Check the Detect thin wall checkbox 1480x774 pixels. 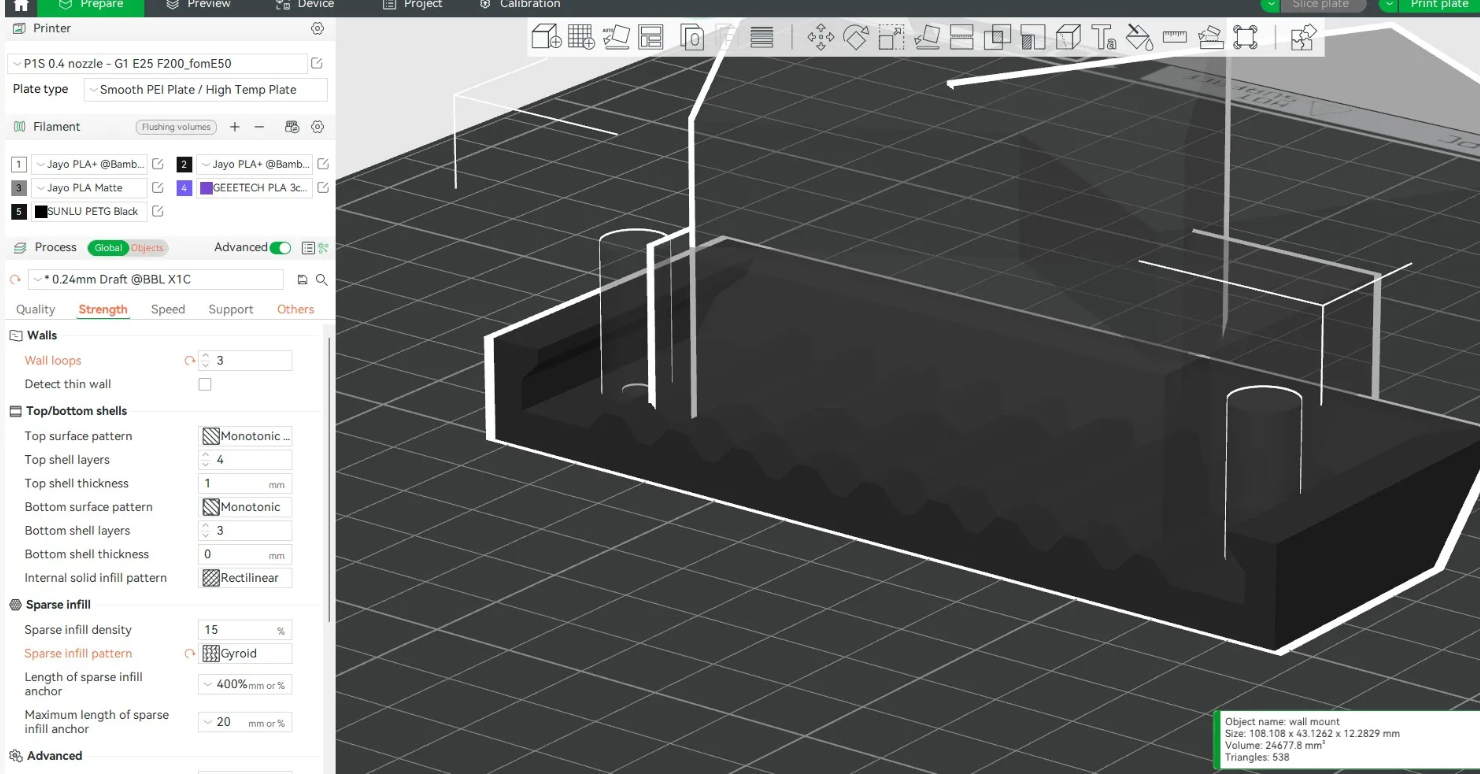pyautogui.click(x=205, y=384)
